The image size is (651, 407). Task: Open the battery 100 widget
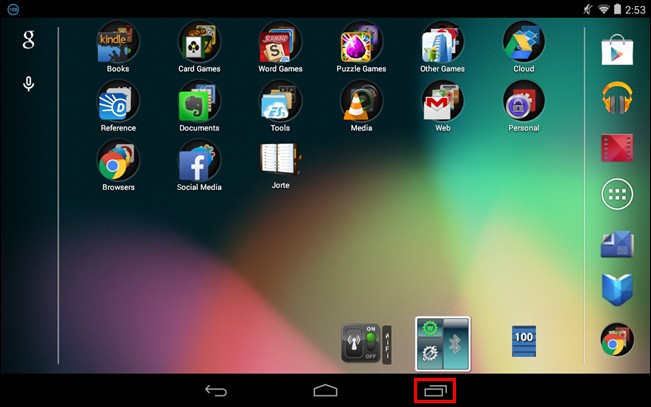tap(524, 341)
